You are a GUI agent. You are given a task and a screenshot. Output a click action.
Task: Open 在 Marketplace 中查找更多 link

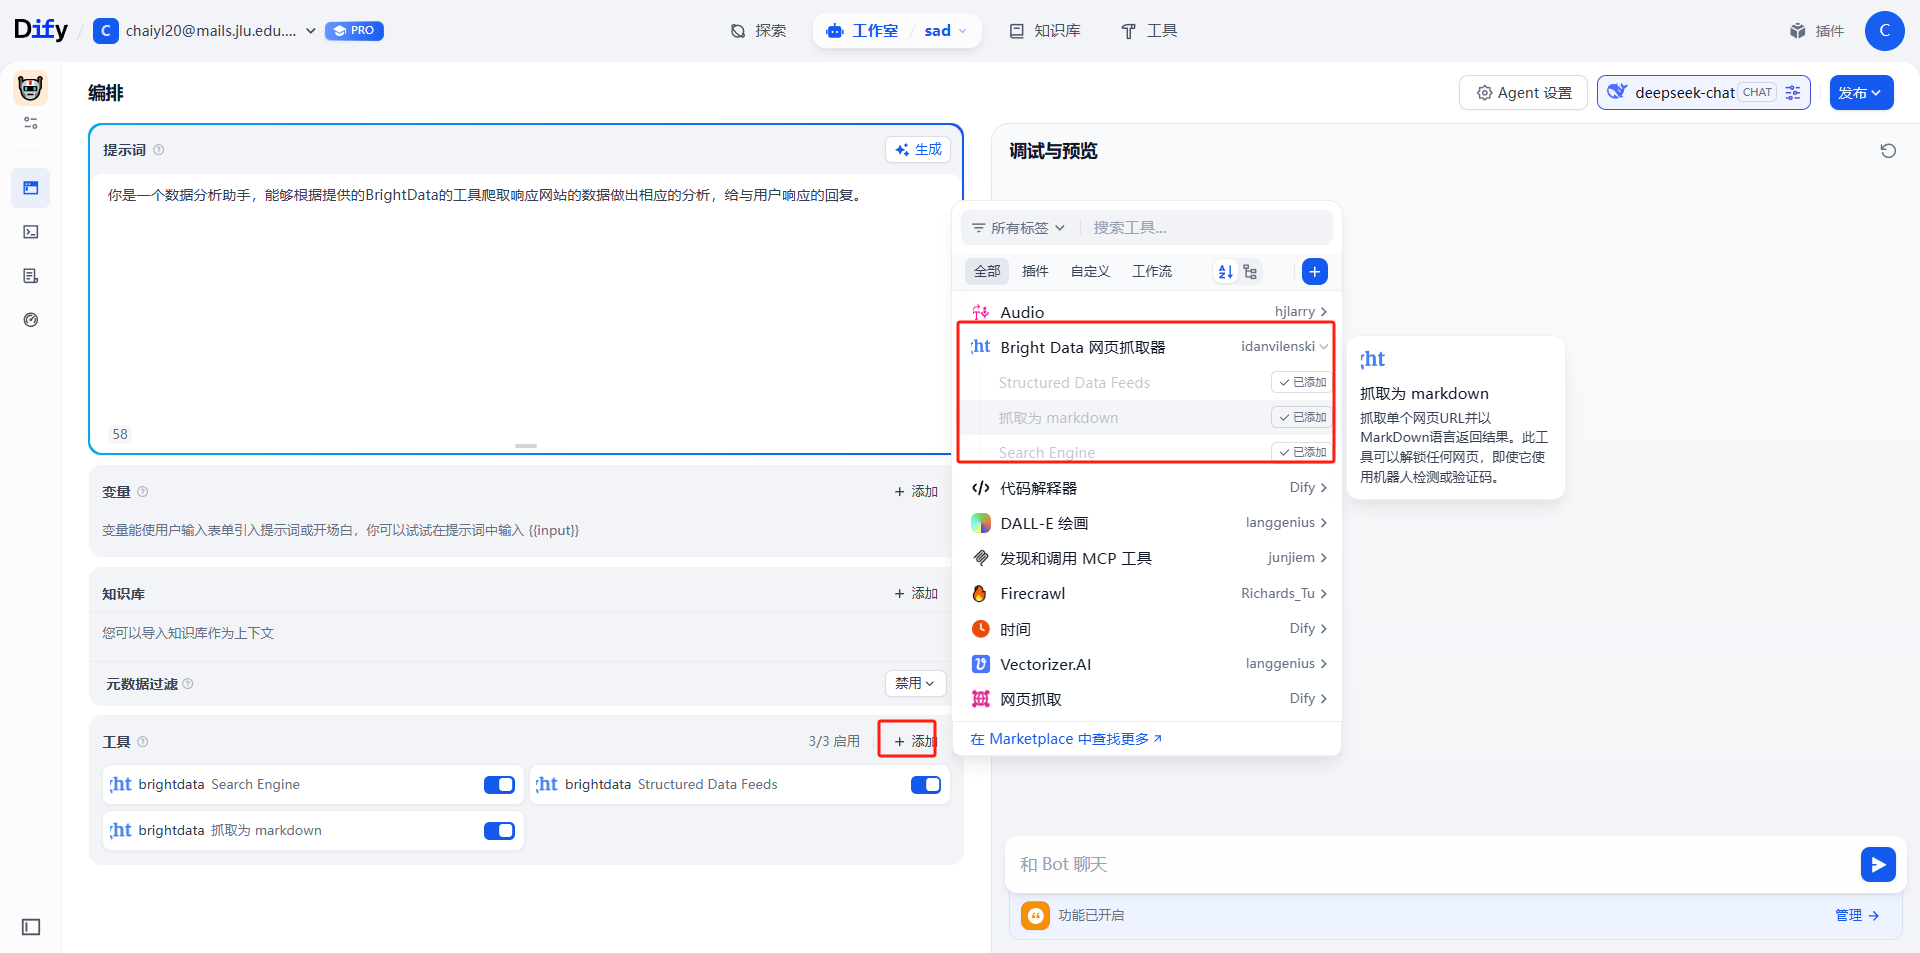pyautogui.click(x=1066, y=739)
